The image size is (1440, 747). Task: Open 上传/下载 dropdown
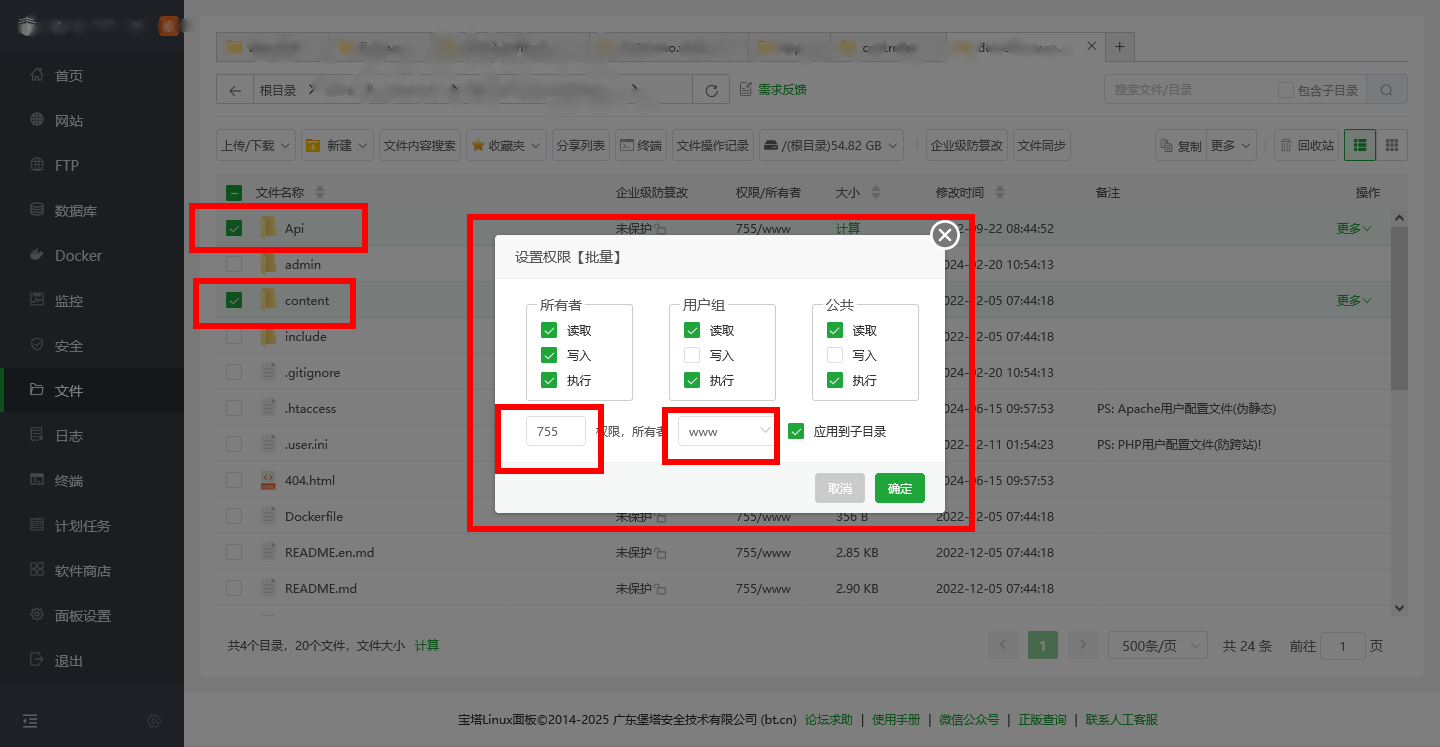click(256, 145)
